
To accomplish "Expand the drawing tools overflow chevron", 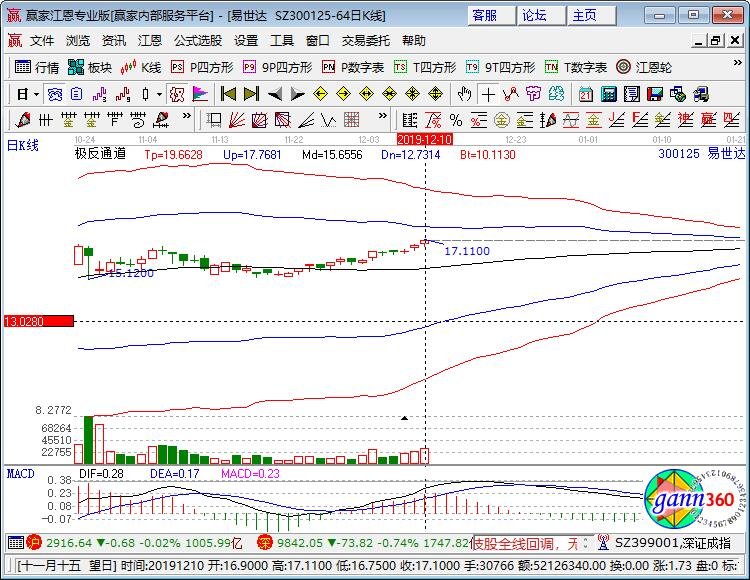I will (187, 115).
